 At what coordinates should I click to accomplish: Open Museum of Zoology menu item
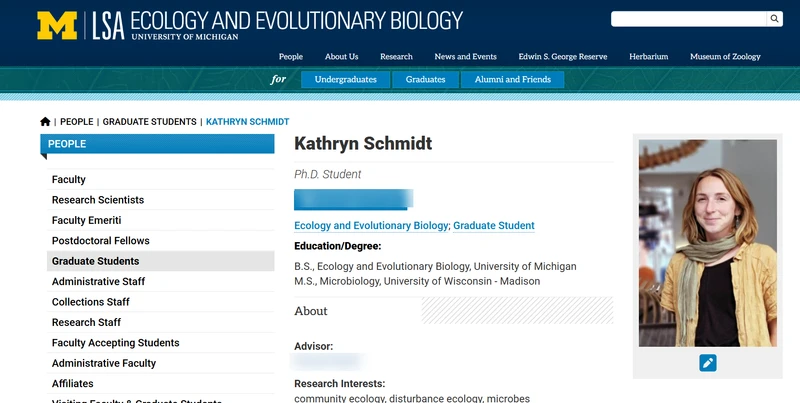tap(725, 57)
